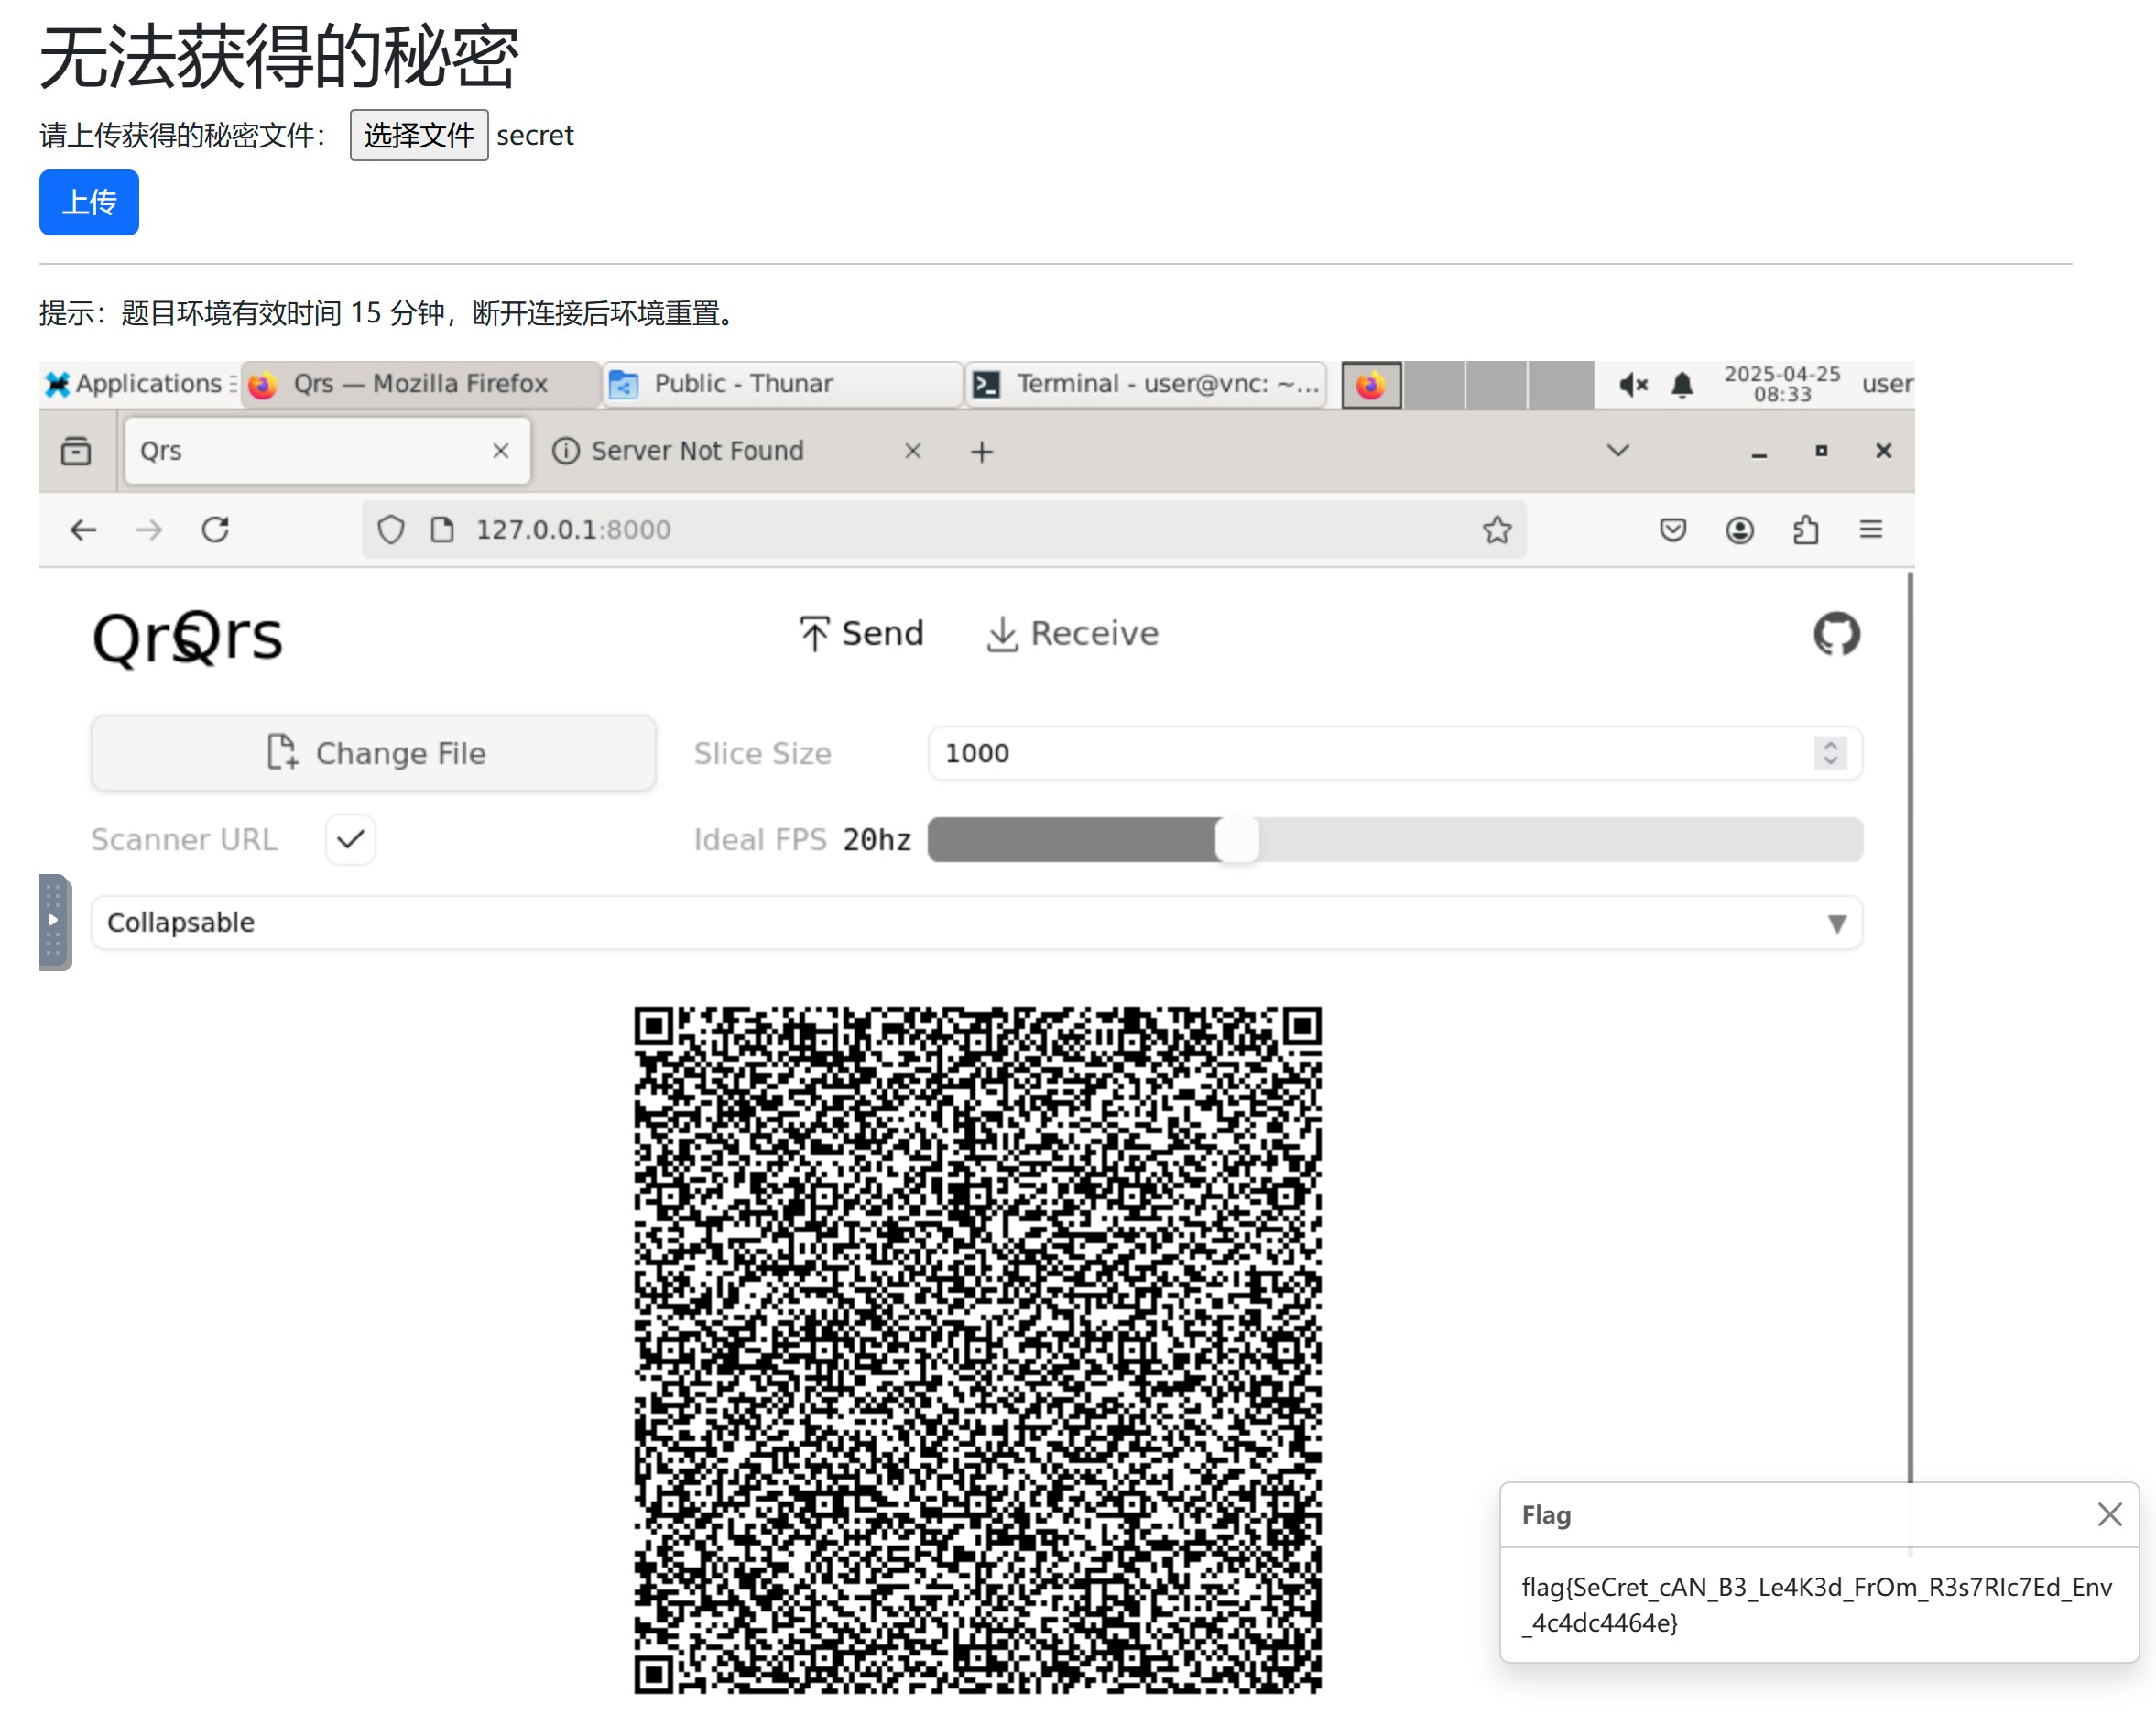This screenshot has height=1715, width=2156.
Task: Open the notification bell in panel
Action: (x=1682, y=384)
